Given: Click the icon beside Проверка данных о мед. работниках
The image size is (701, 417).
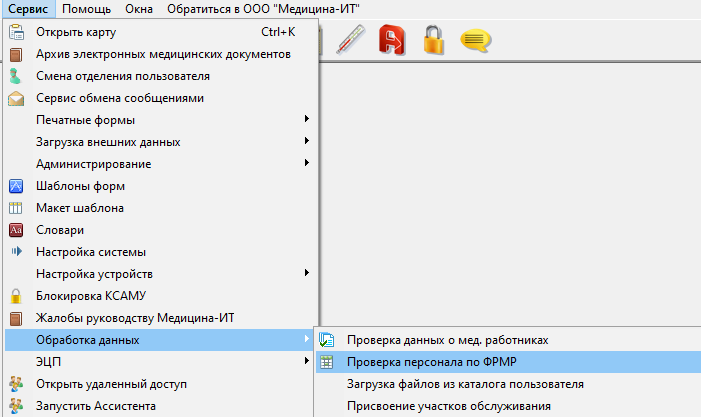Looking at the screenshot, I should point(326,340).
